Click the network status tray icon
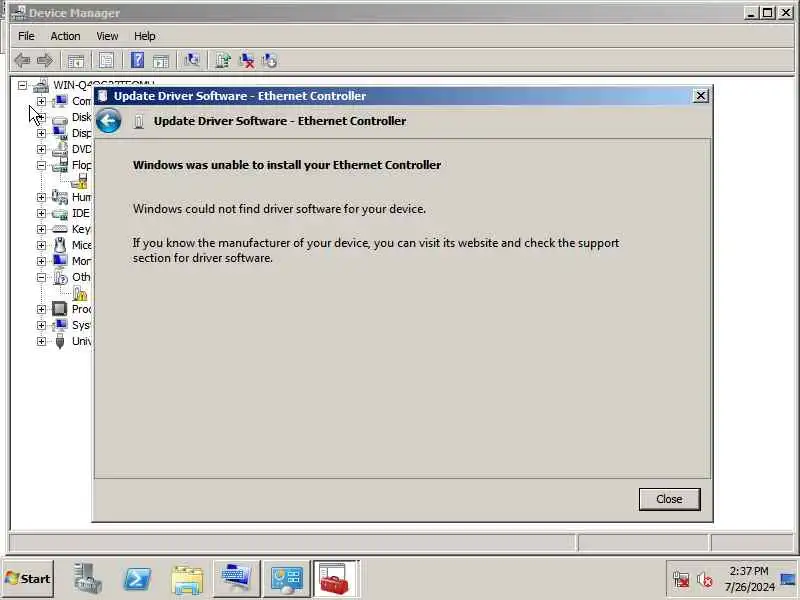Image resolution: width=800 pixels, height=600 pixels. click(681, 579)
